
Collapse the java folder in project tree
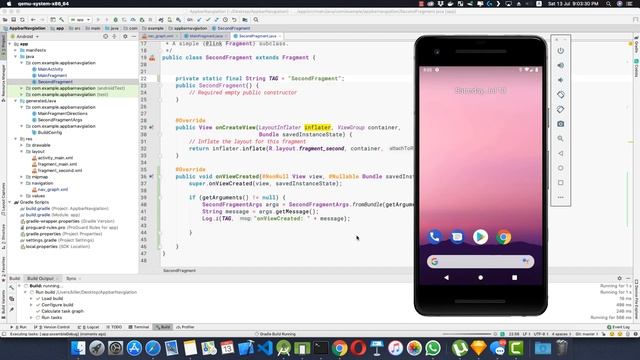pos(16,57)
